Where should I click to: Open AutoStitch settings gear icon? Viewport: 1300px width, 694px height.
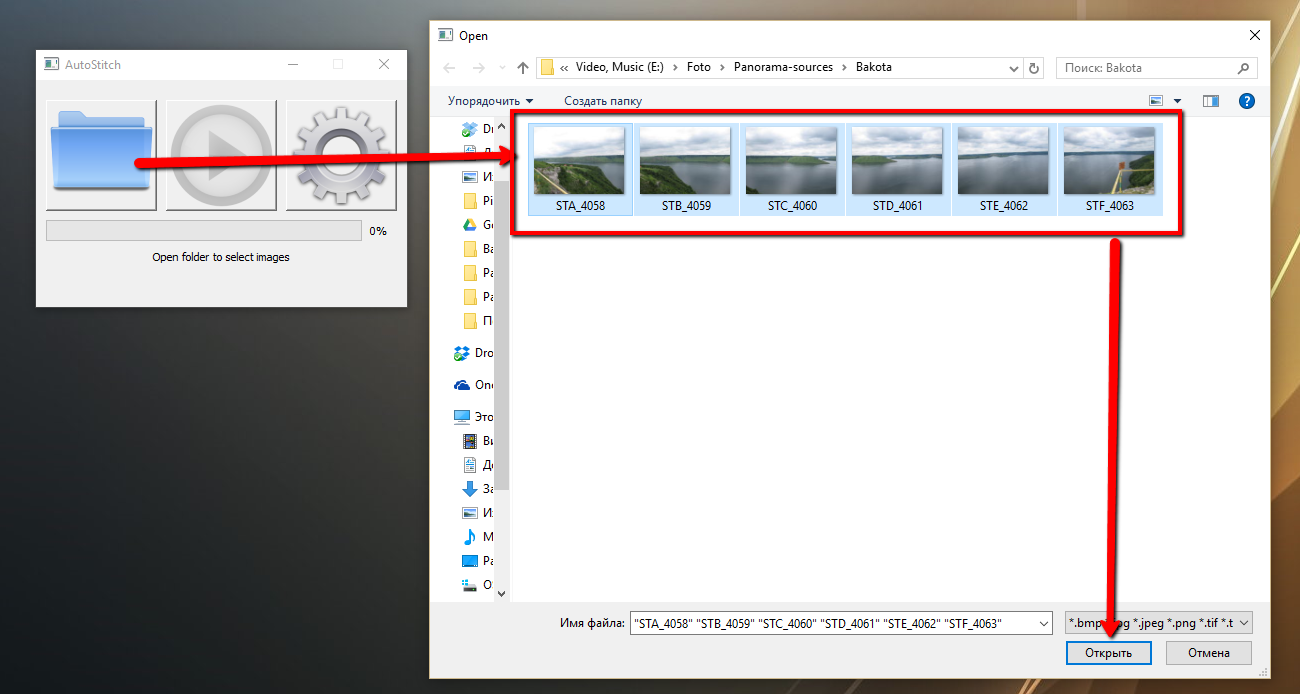[341, 155]
